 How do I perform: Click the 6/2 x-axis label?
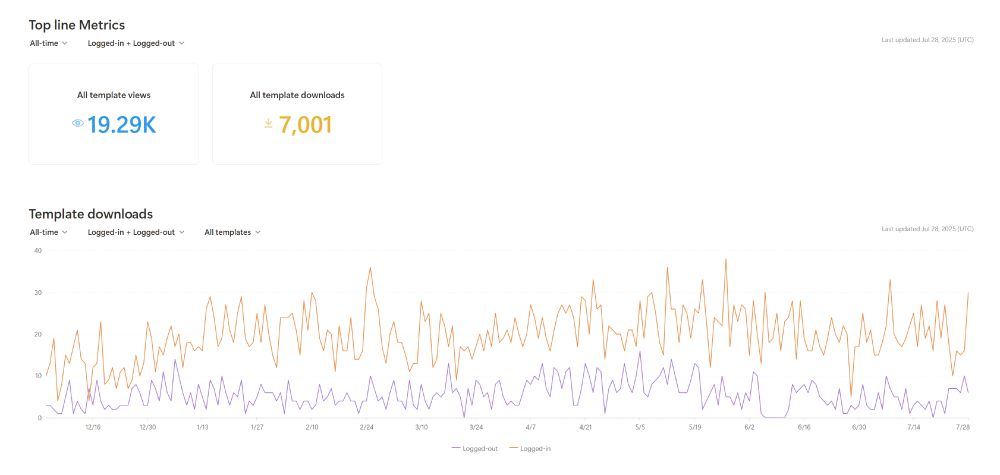coord(749,427)
